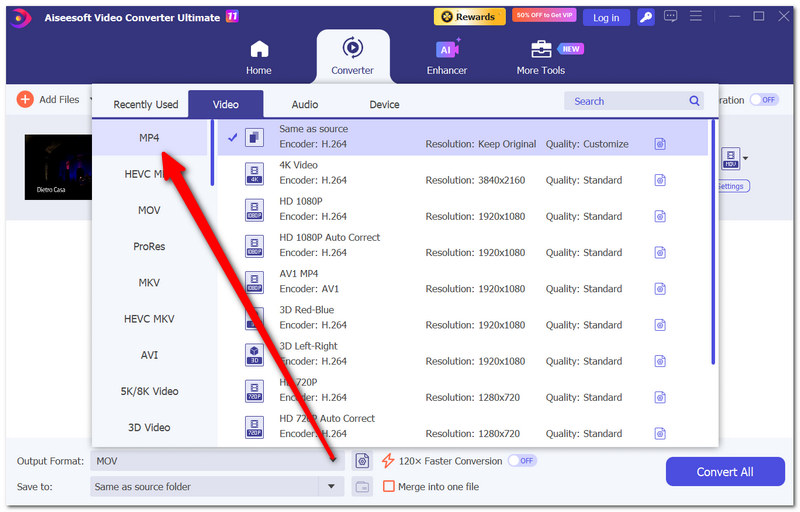The height and width of the screenshot is (512, 800).
Task: Open More Tools toolbox icon
Action: [x=541, y=49]
